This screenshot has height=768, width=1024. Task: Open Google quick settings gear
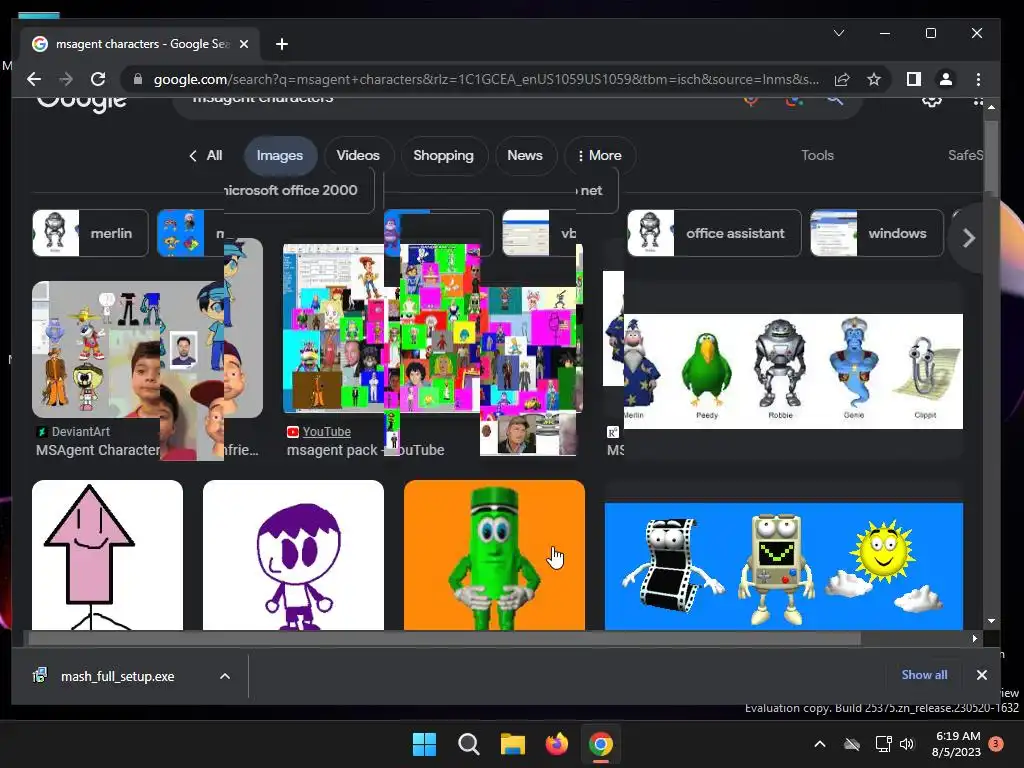click(932, 100)
